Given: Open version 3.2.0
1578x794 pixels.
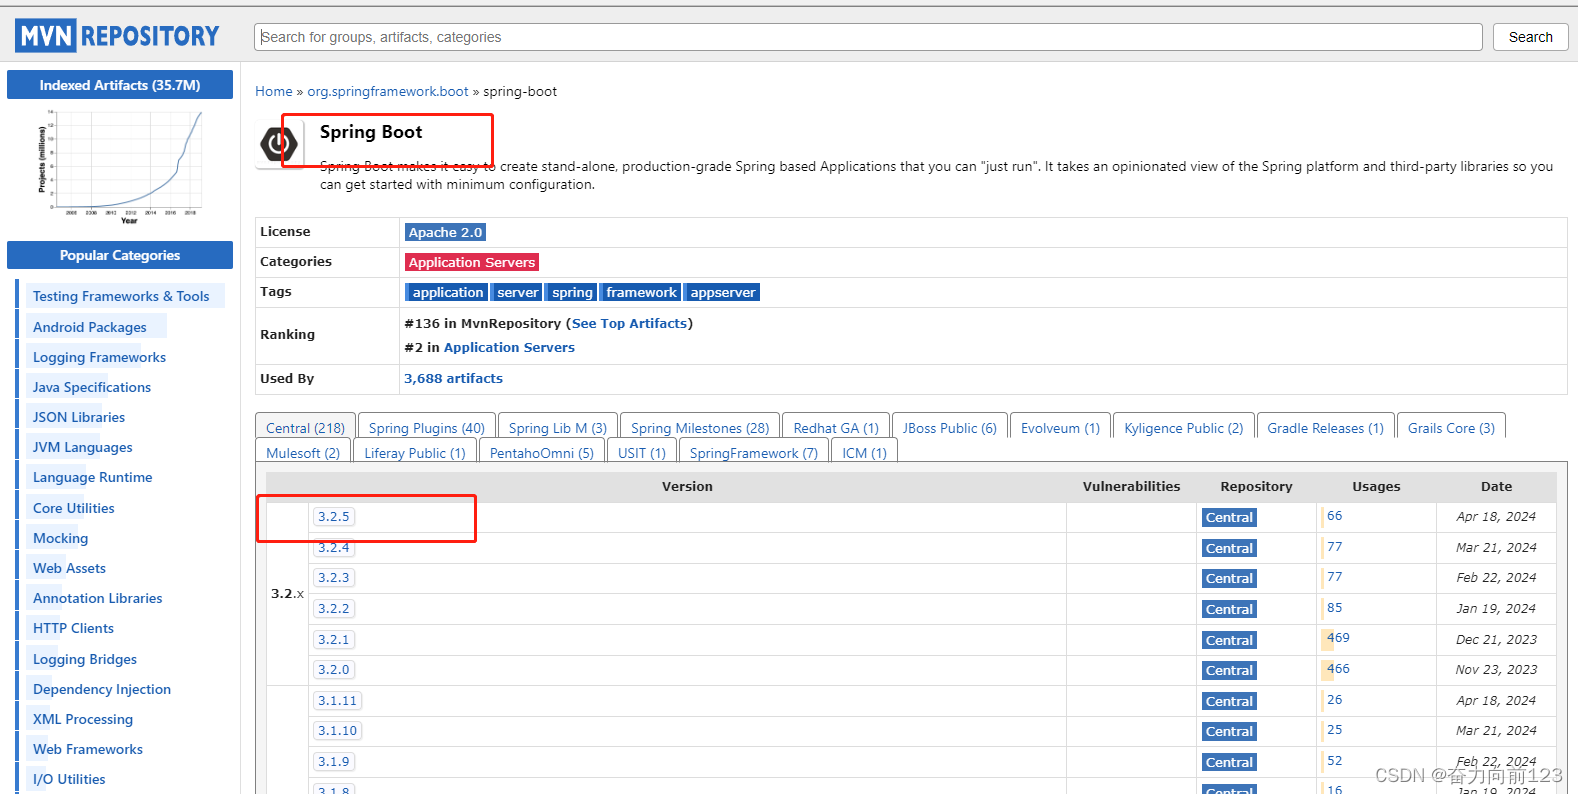Looking at the screenshot, I should pyautogui.click(x=334, y=670).
